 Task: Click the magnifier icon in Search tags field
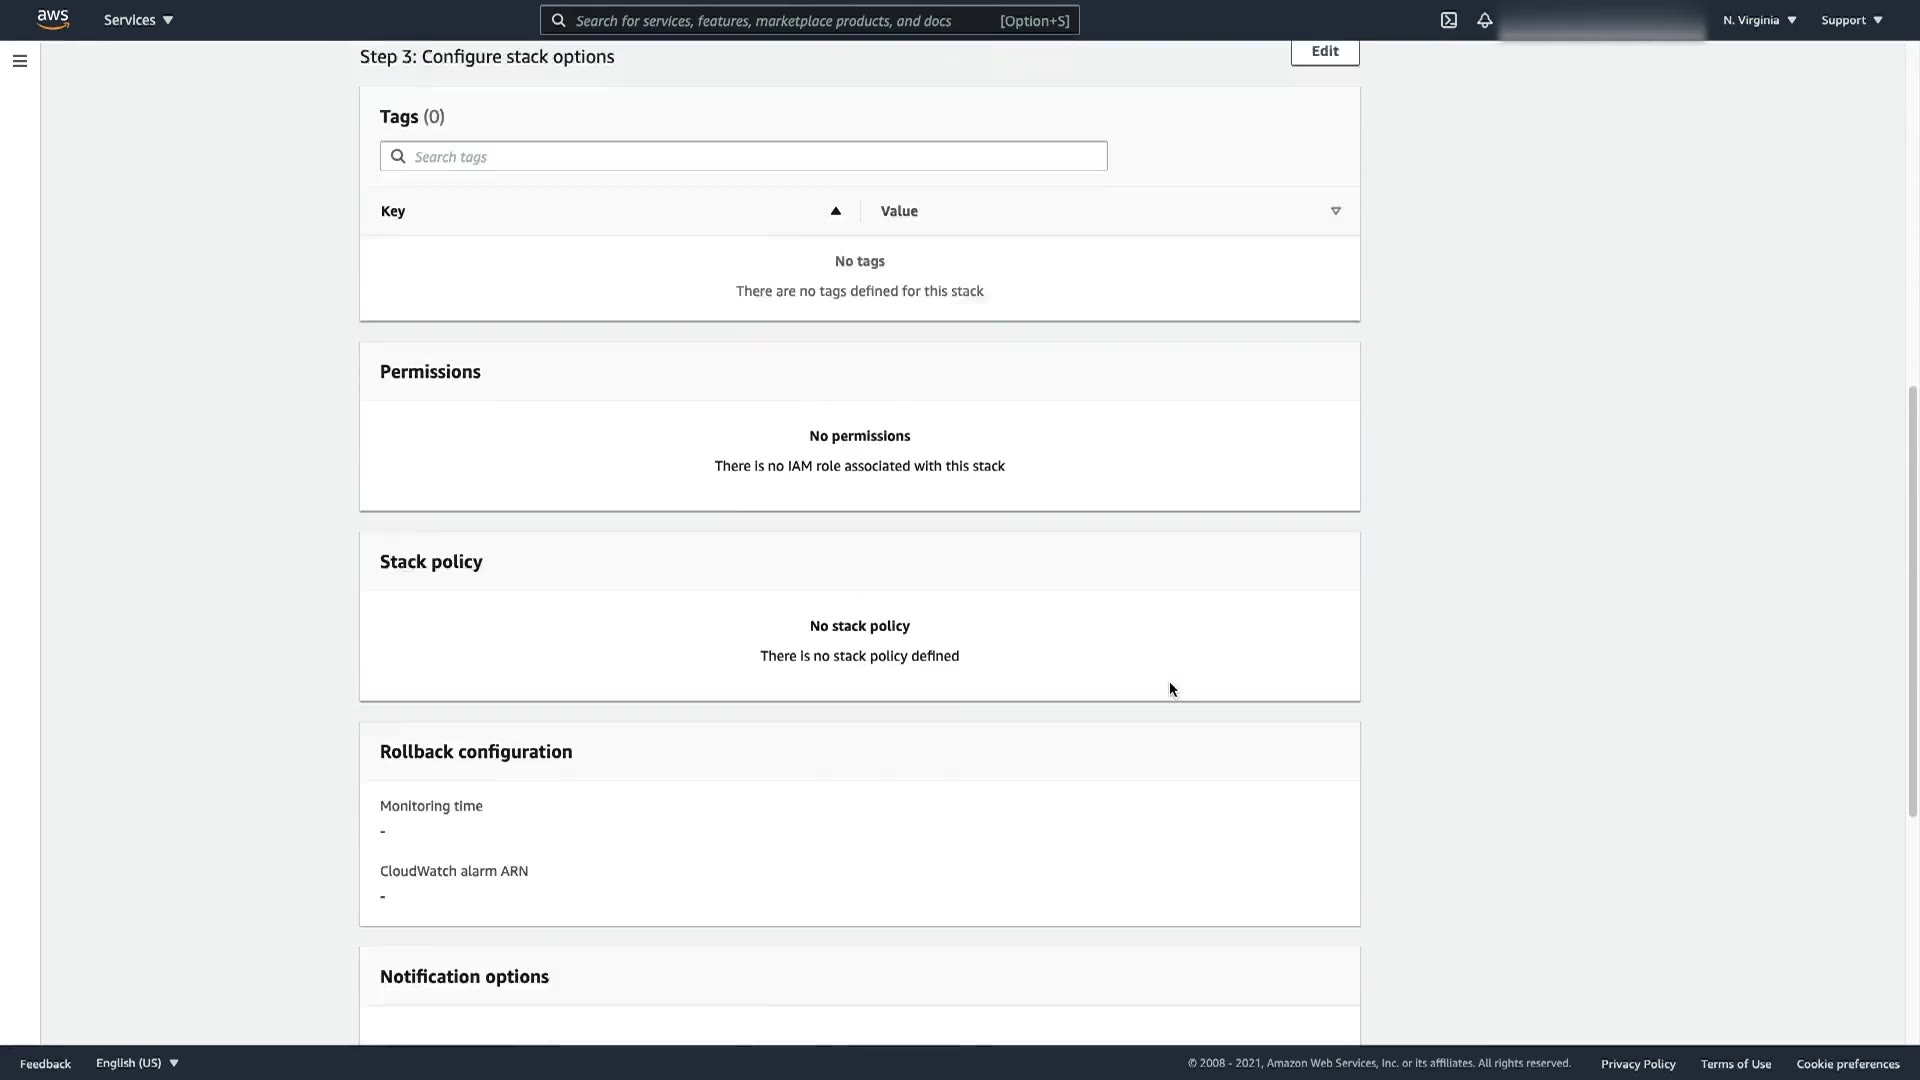tap(398, 156)
